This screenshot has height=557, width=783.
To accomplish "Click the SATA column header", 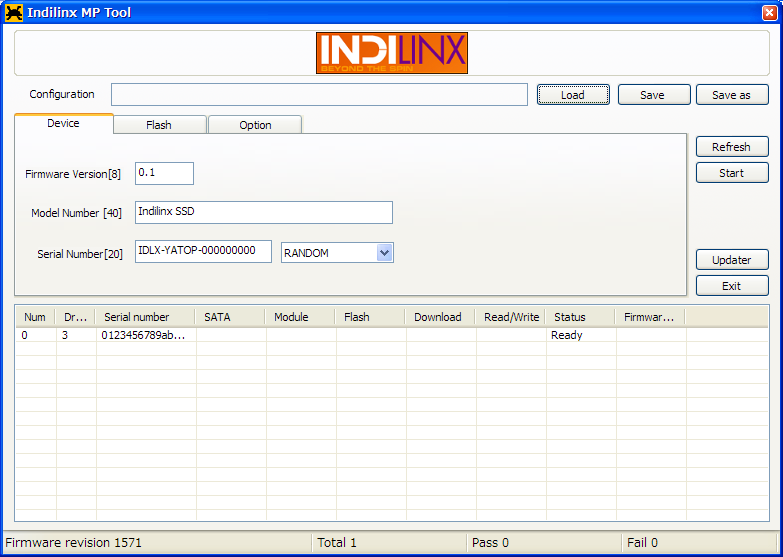I will click(x=230, y=317).
